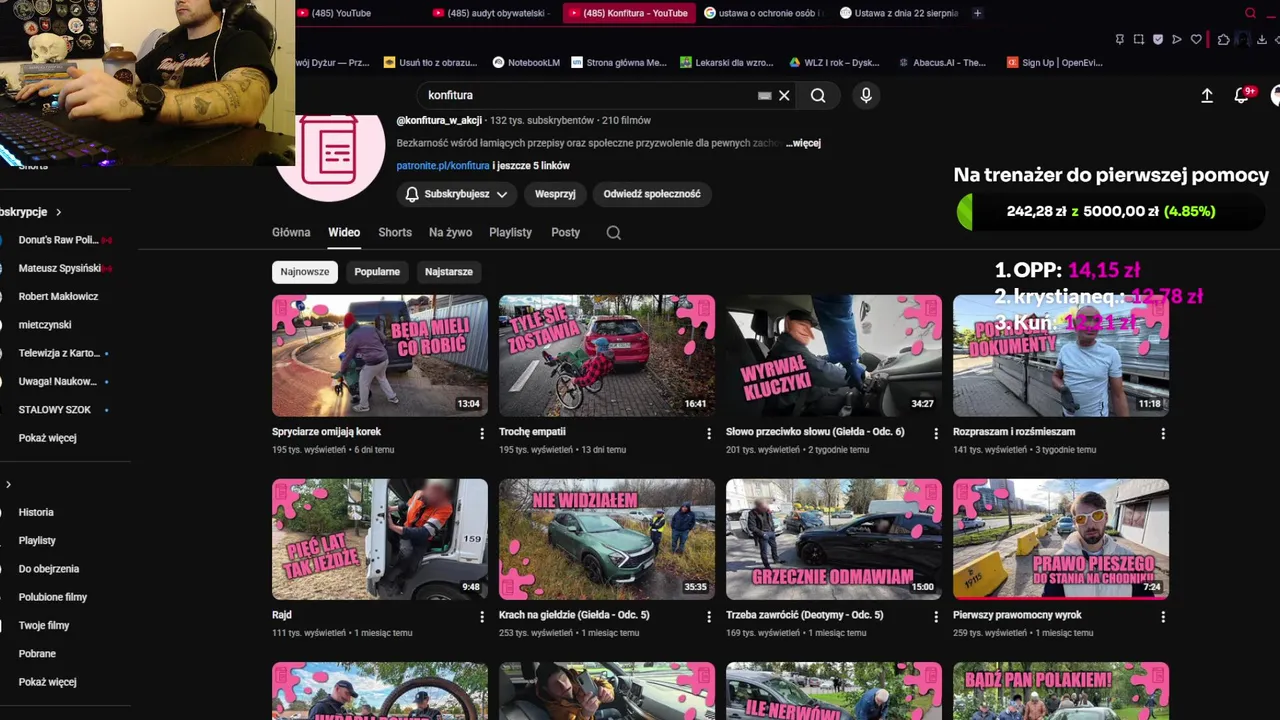The image size is (1280, 720).
Task: Select the Popularne sort chip
Action: pyautogui.click(x=377, y=272)
